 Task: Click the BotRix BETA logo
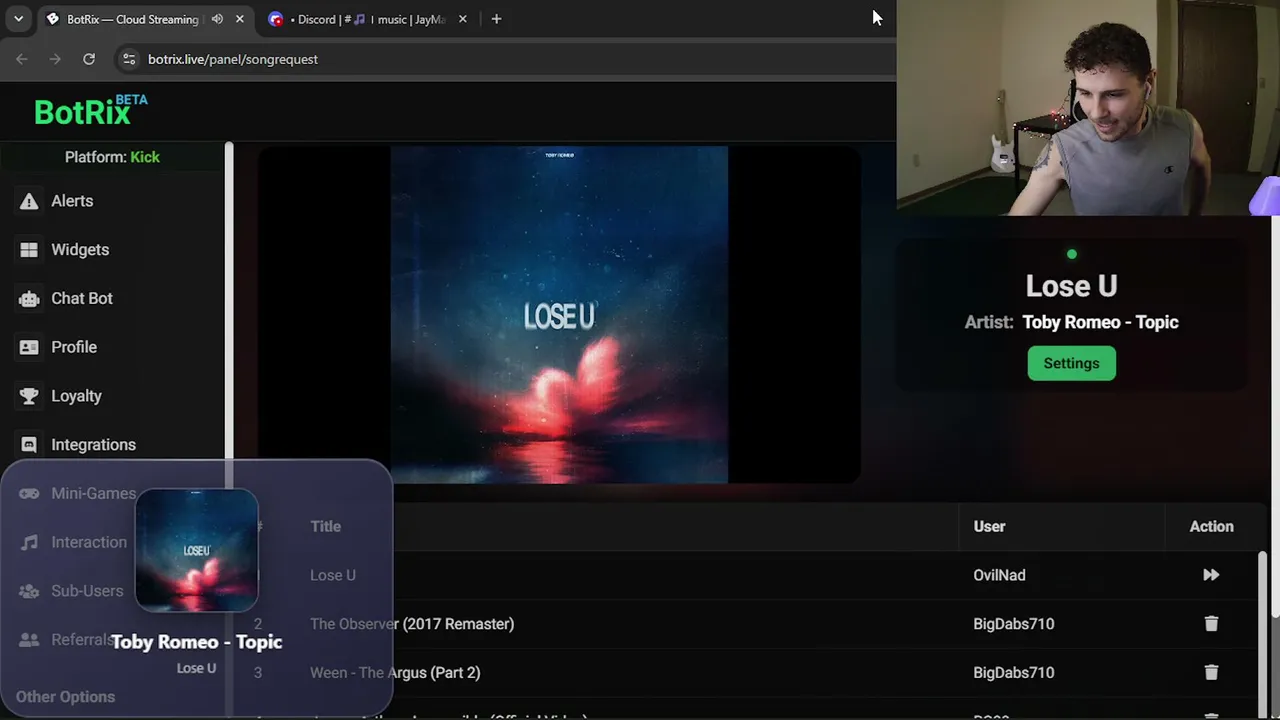click(x=91, y=110)
